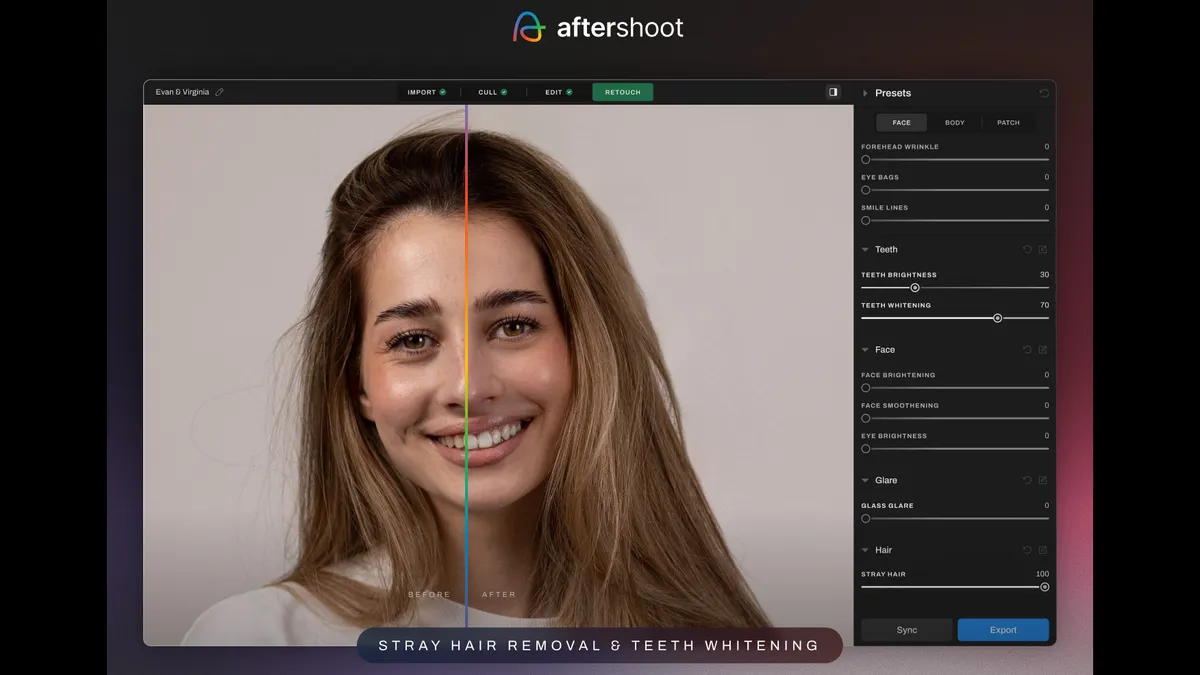Reset the Glare section adjustments
The width and height of the screenshot is (1200, 675).
click(1027, 481)
